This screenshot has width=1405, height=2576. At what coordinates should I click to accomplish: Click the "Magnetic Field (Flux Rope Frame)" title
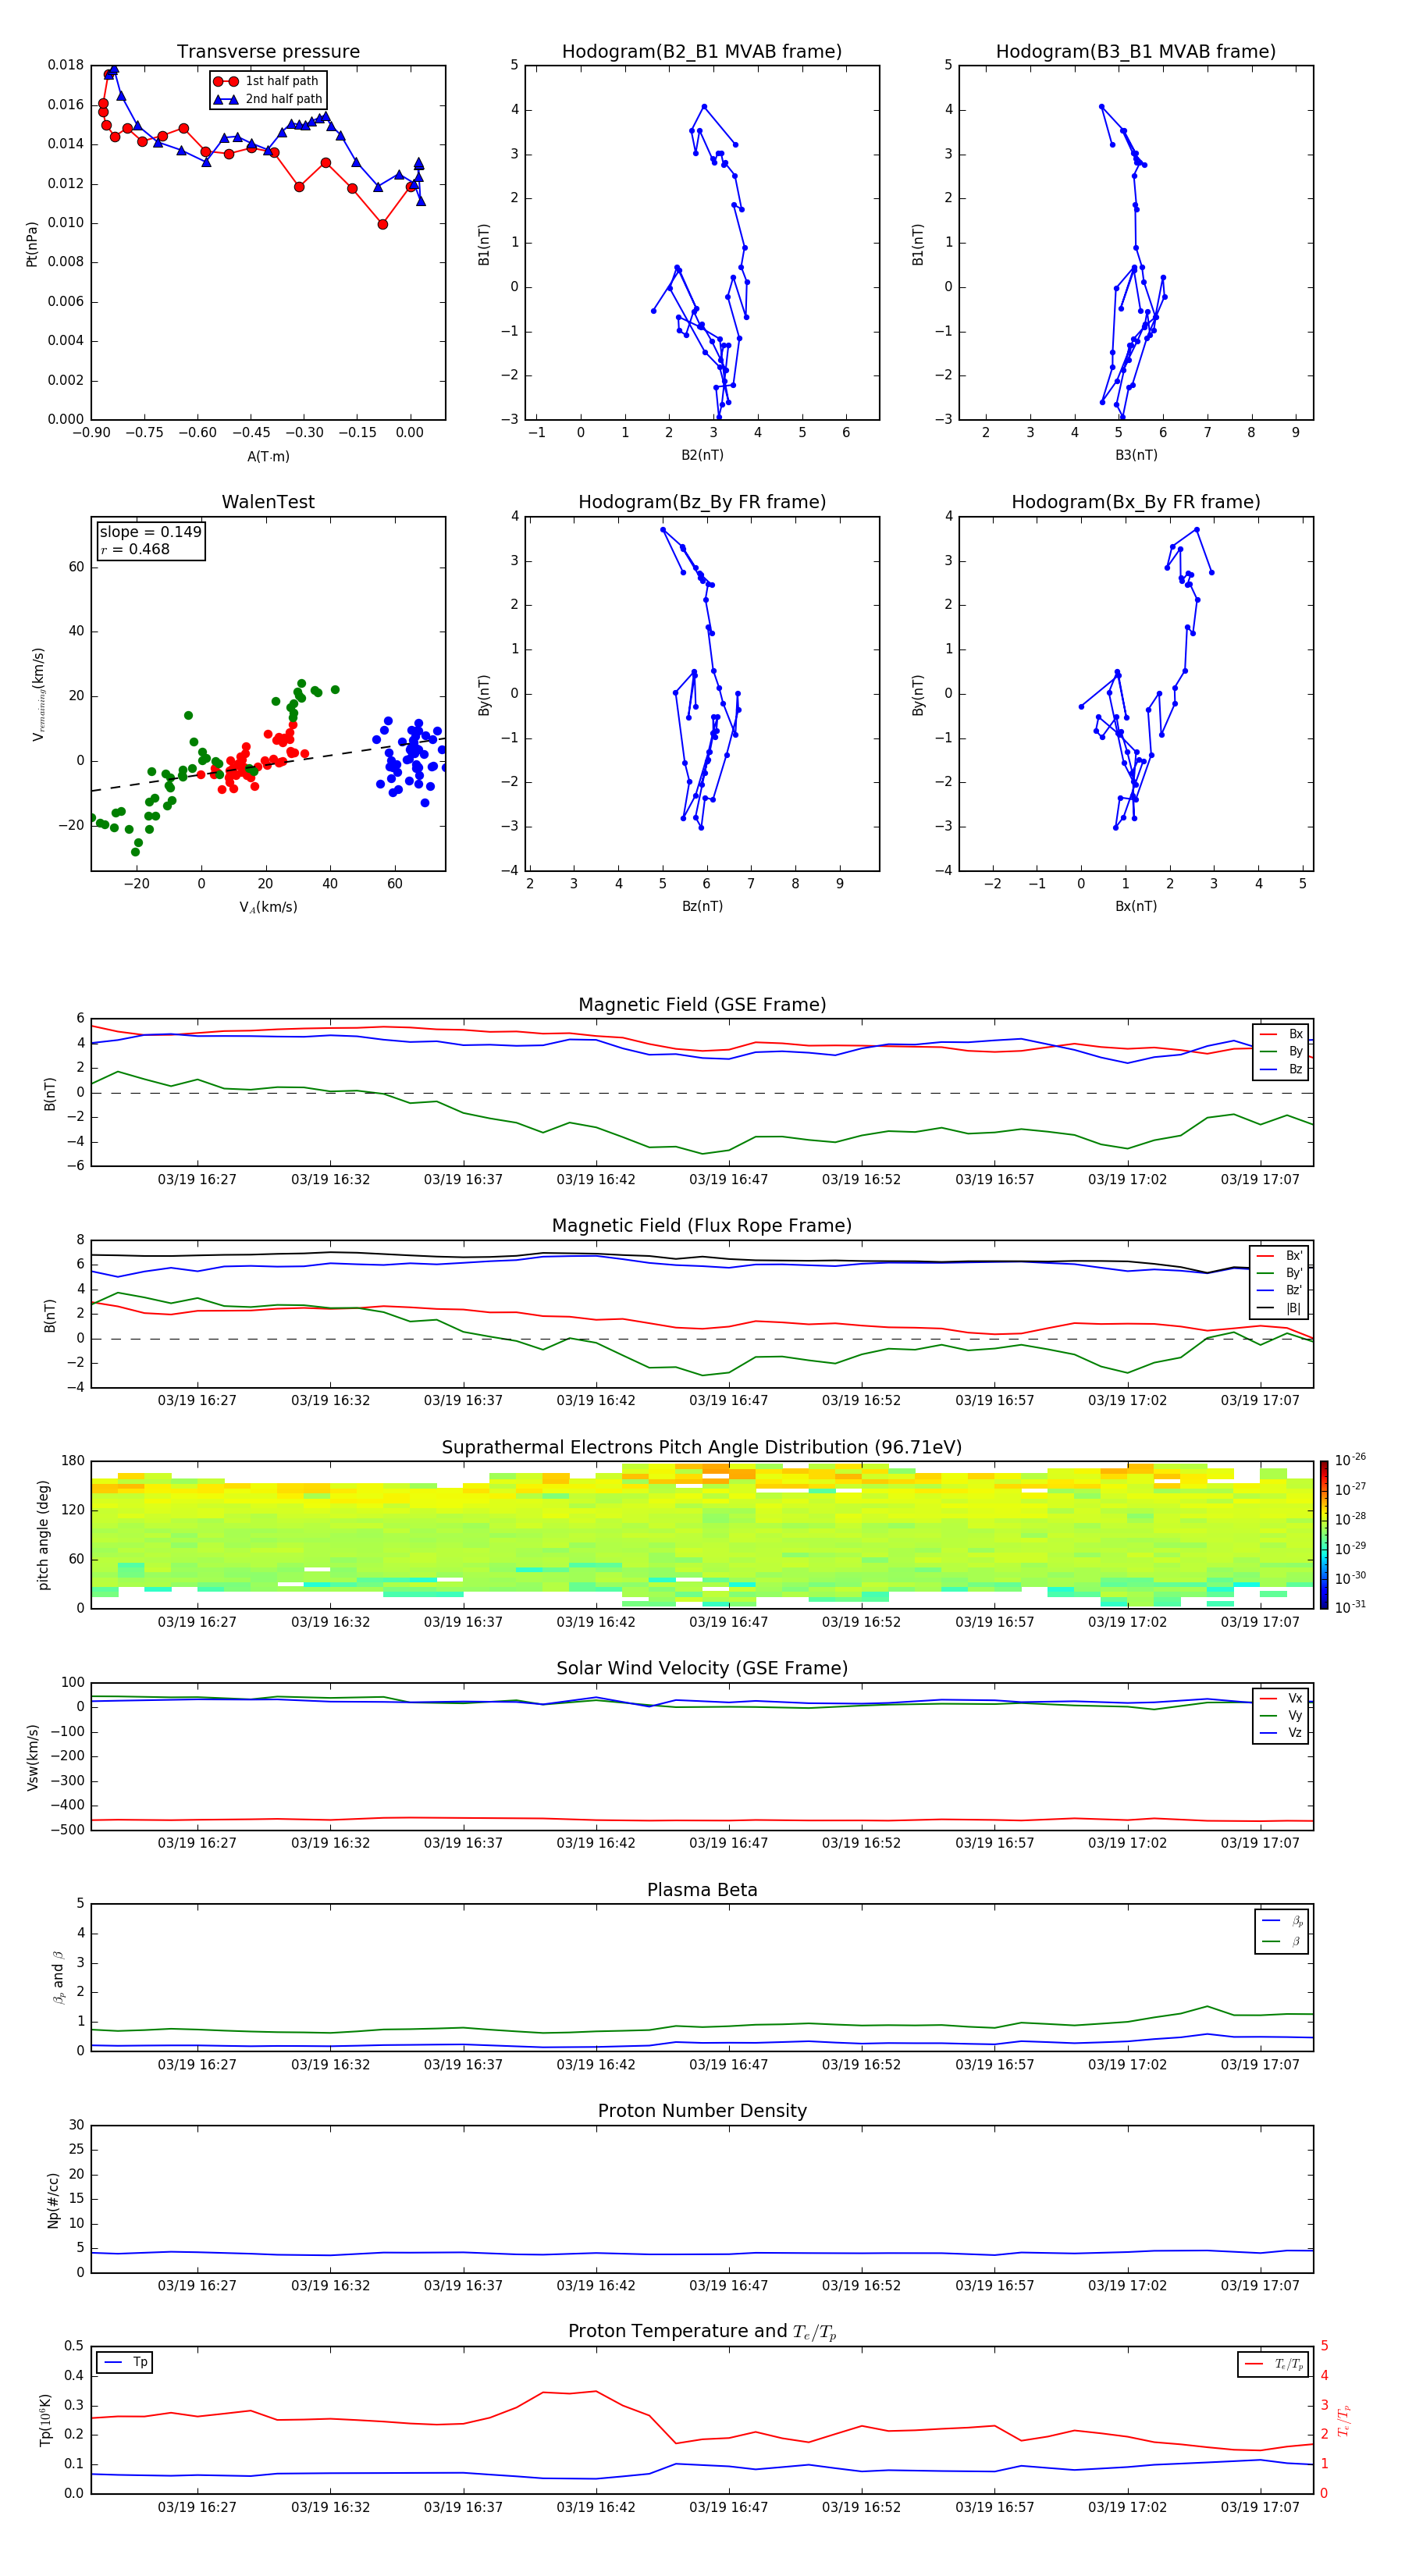click(x=702, y=1226)
